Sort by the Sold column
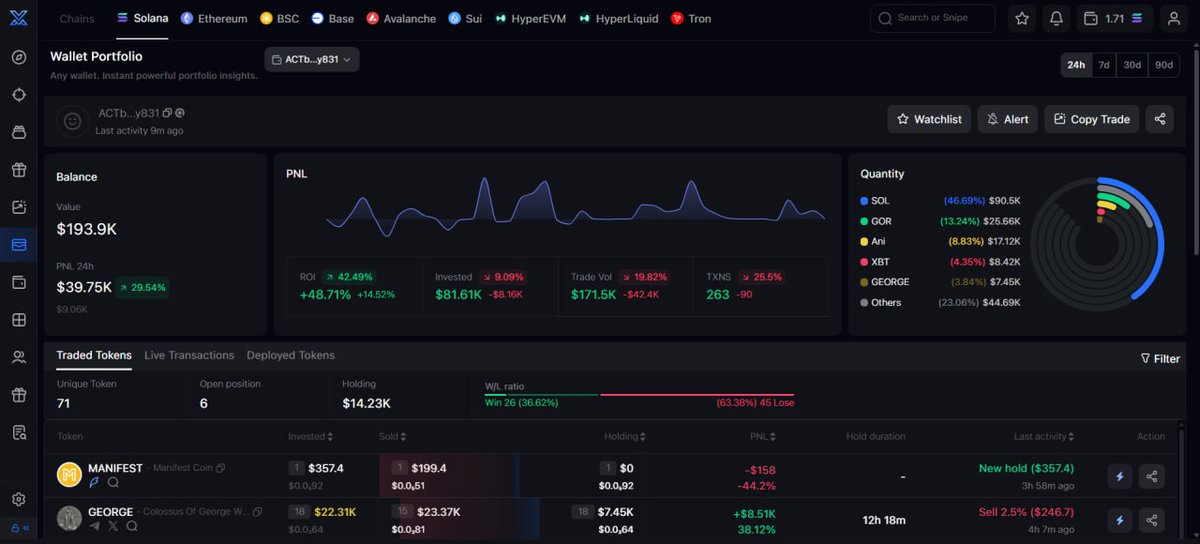The image size is (1200, 544). (393, 436)
